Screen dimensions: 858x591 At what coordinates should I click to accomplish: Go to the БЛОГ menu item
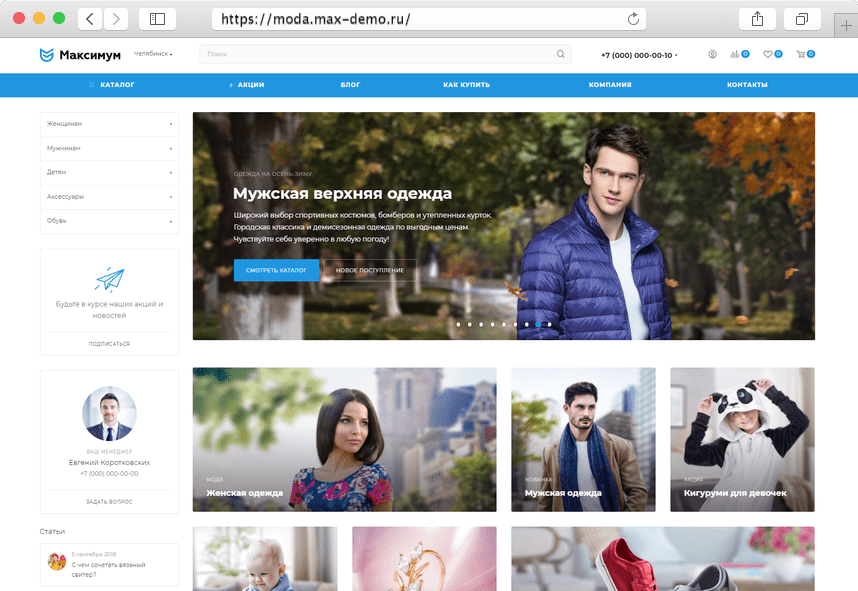[x=350, y=85]
